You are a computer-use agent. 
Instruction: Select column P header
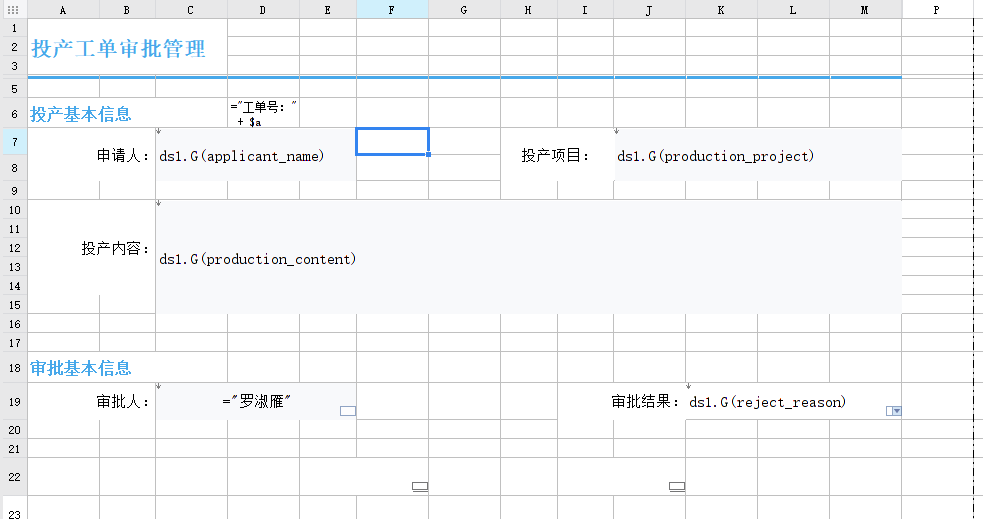point(937,9)
